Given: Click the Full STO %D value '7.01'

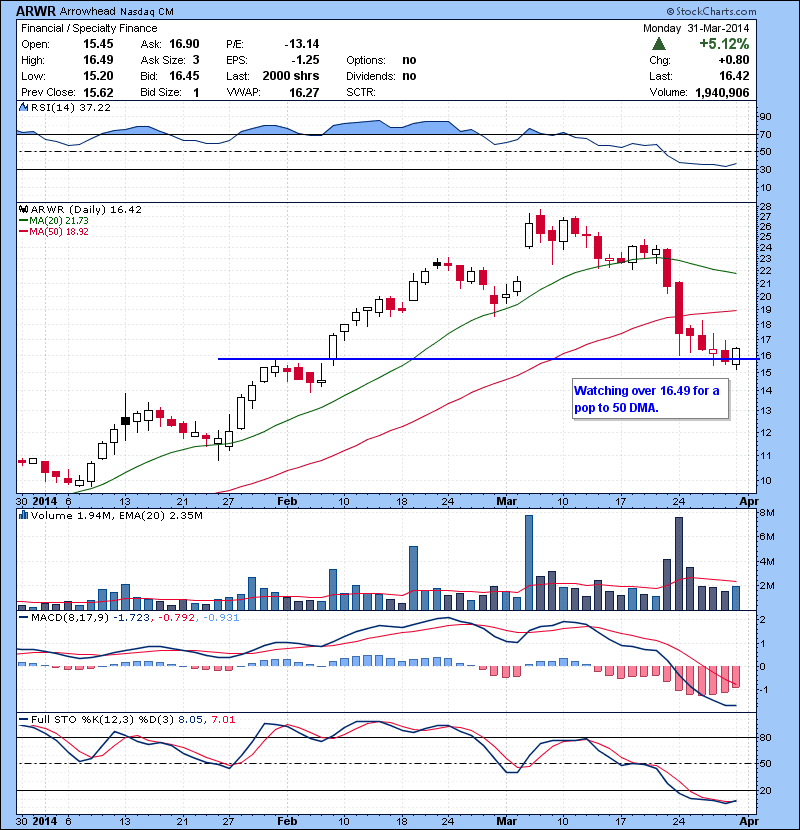Looking at the screenshot, I should (x=223, y=719).
